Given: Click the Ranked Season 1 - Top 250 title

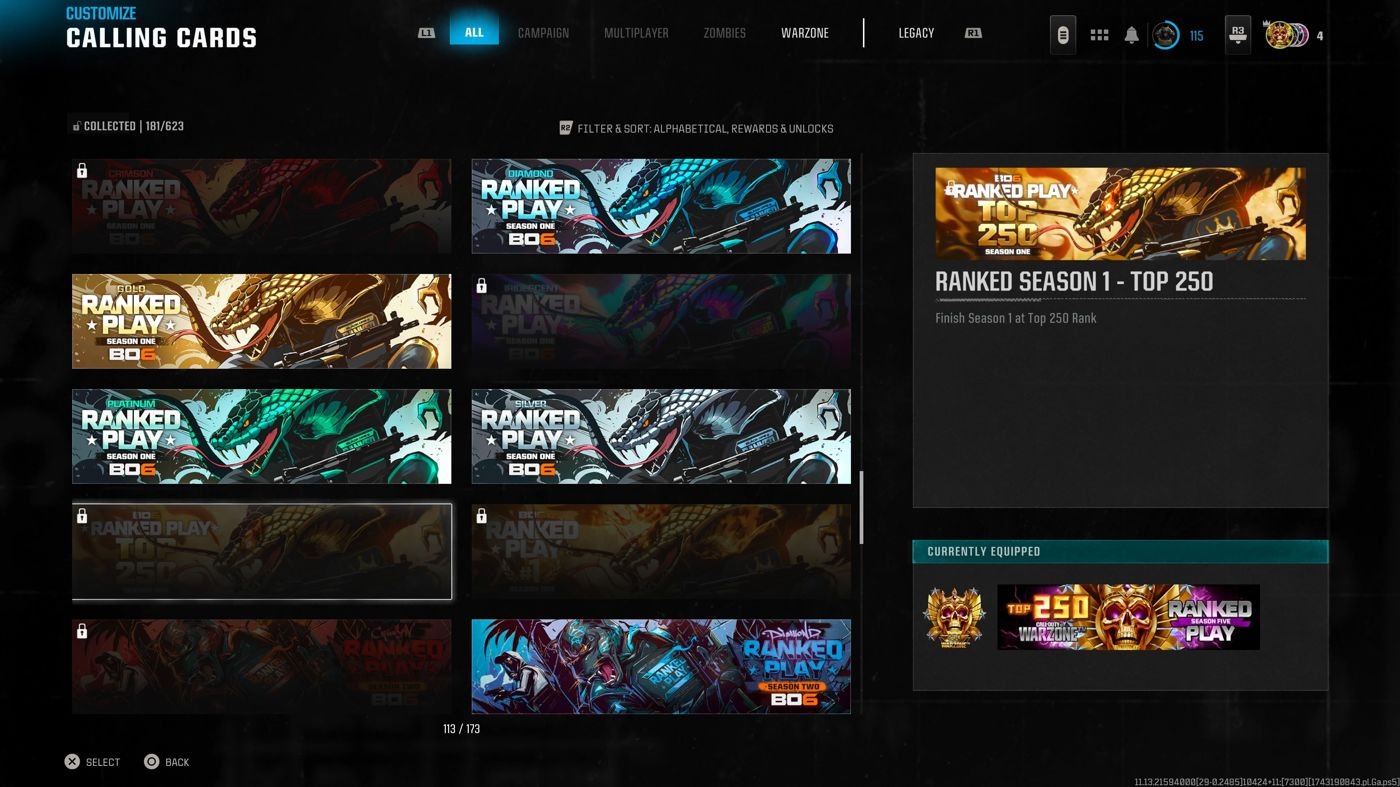Looking at the screenshot, I should (x=1074, y=282).
